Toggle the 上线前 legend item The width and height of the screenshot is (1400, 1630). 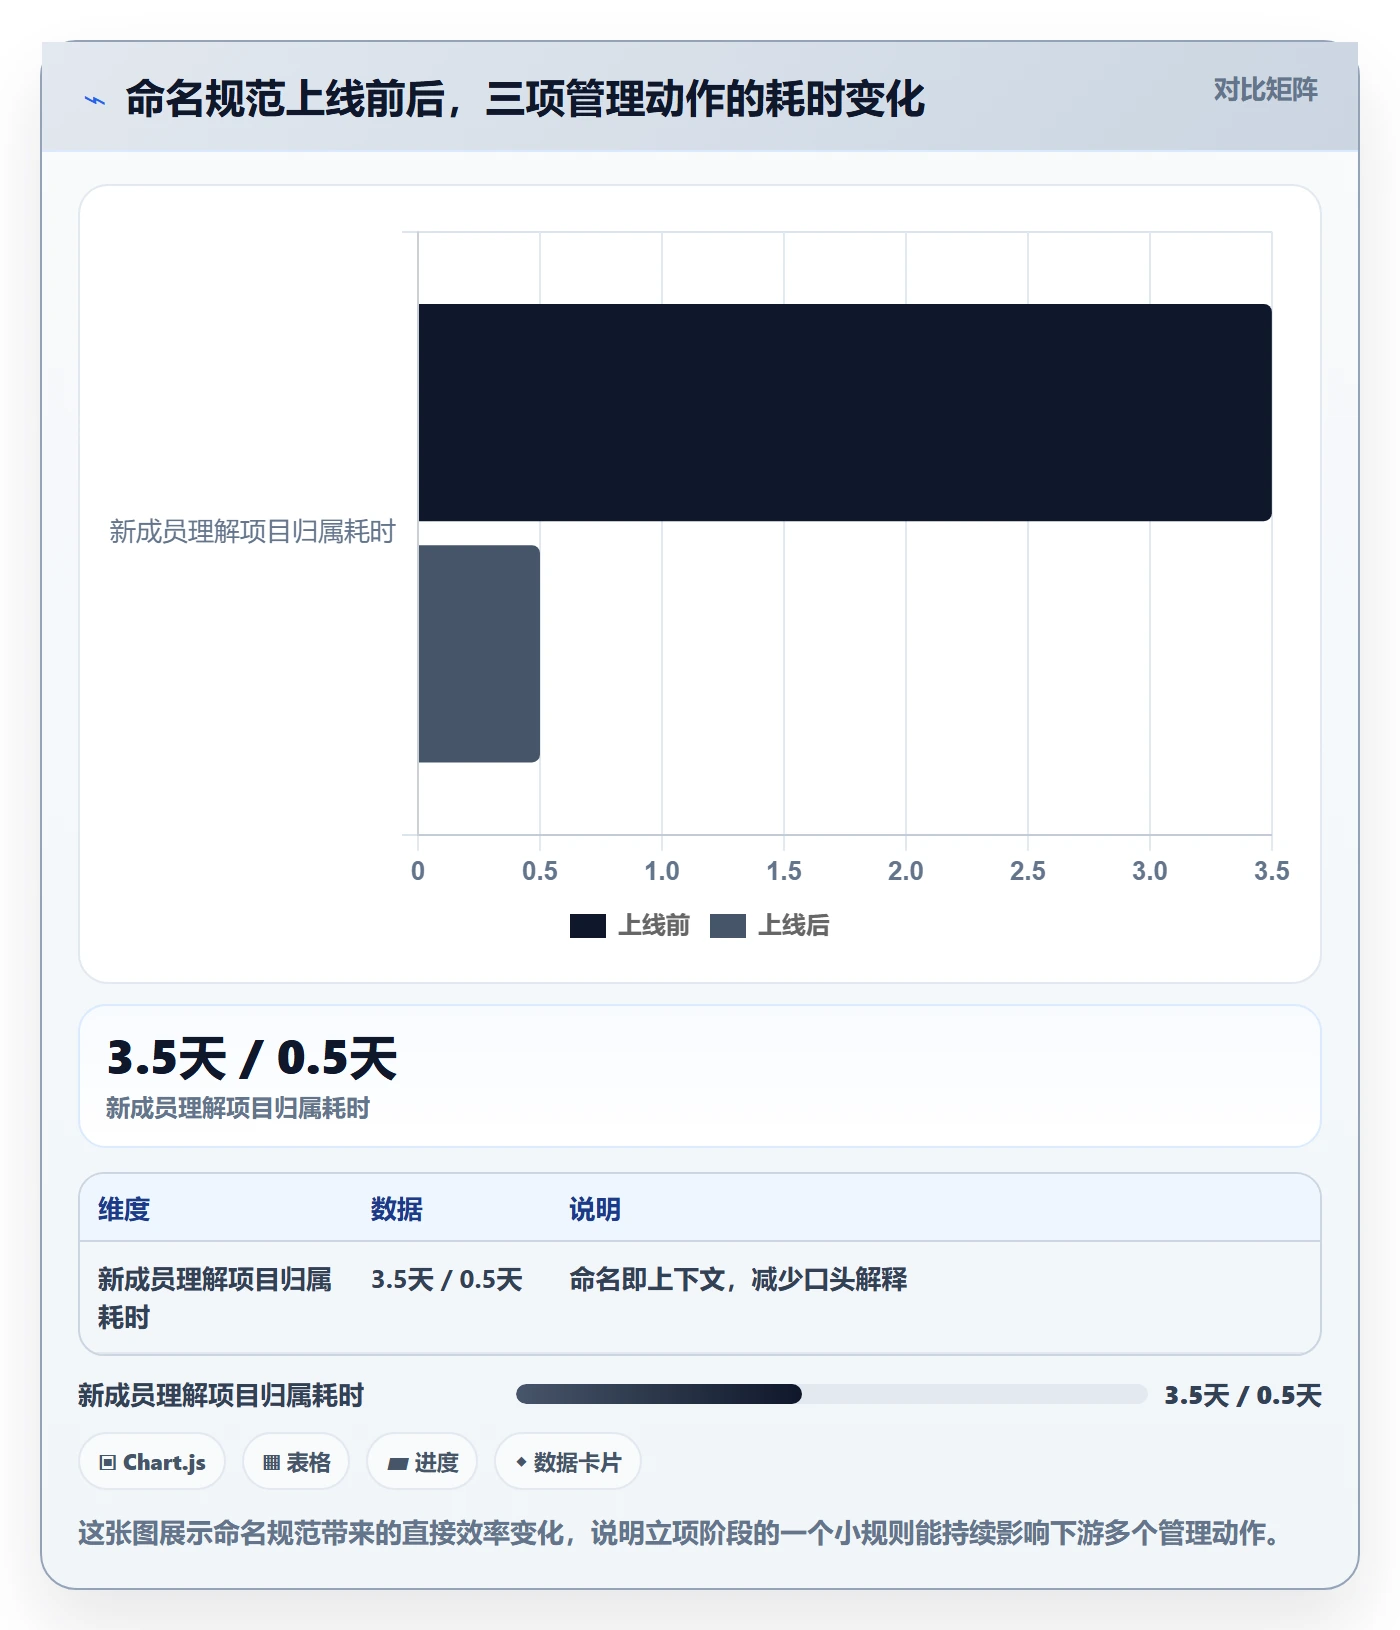coord(630,926)
